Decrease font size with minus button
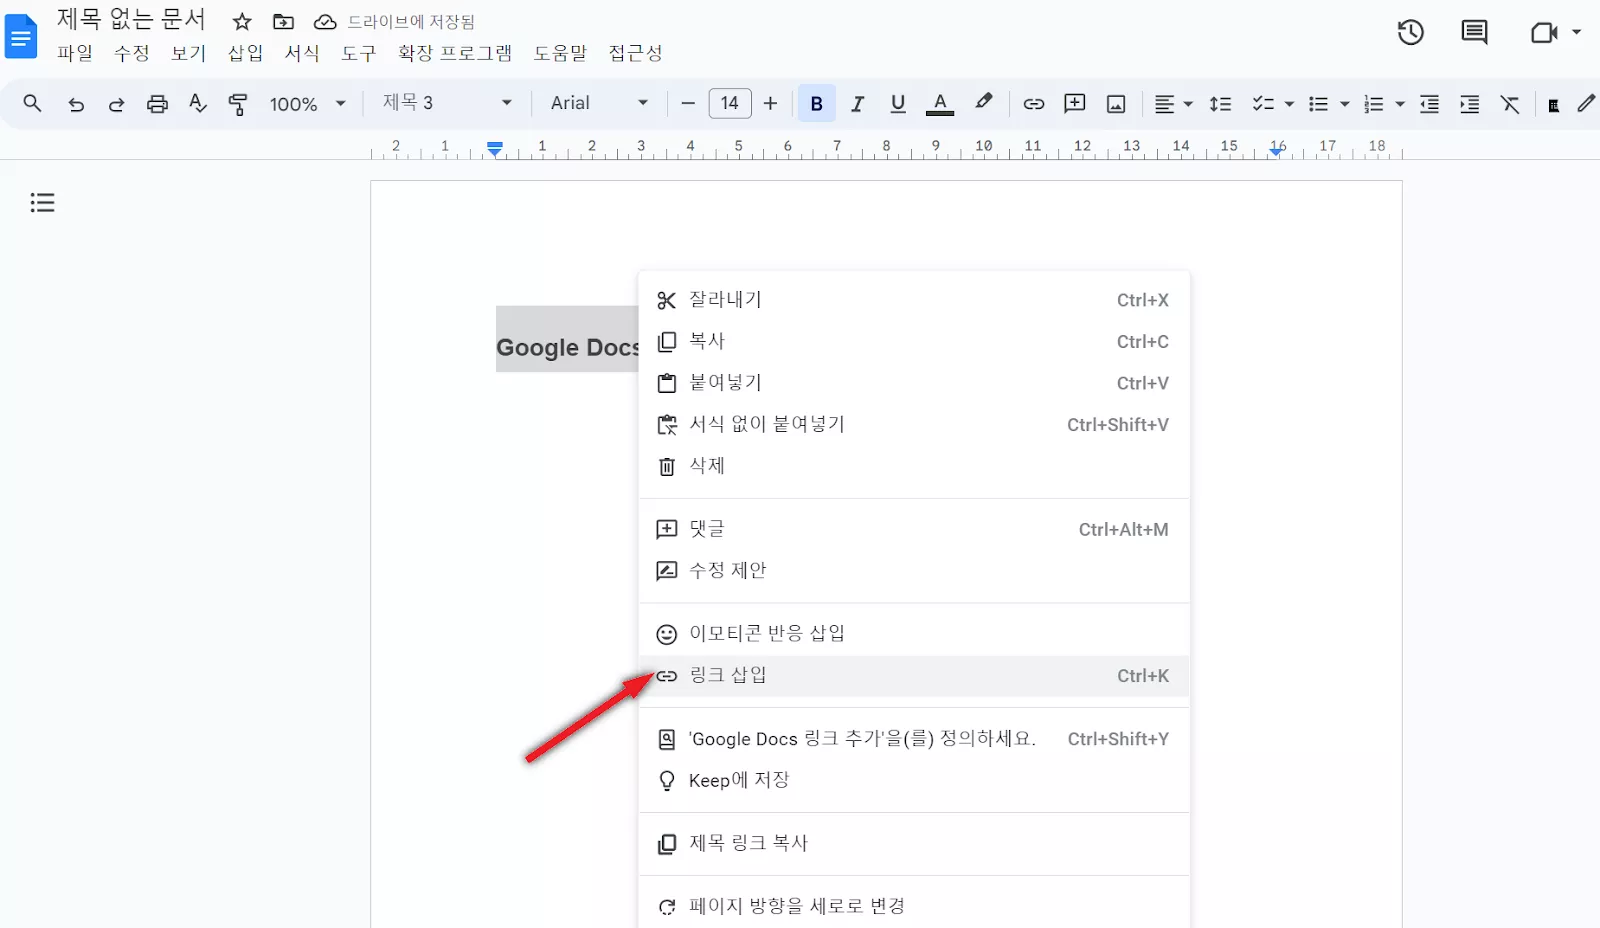Screen dimensions: 1600x928 pos(687,103)
